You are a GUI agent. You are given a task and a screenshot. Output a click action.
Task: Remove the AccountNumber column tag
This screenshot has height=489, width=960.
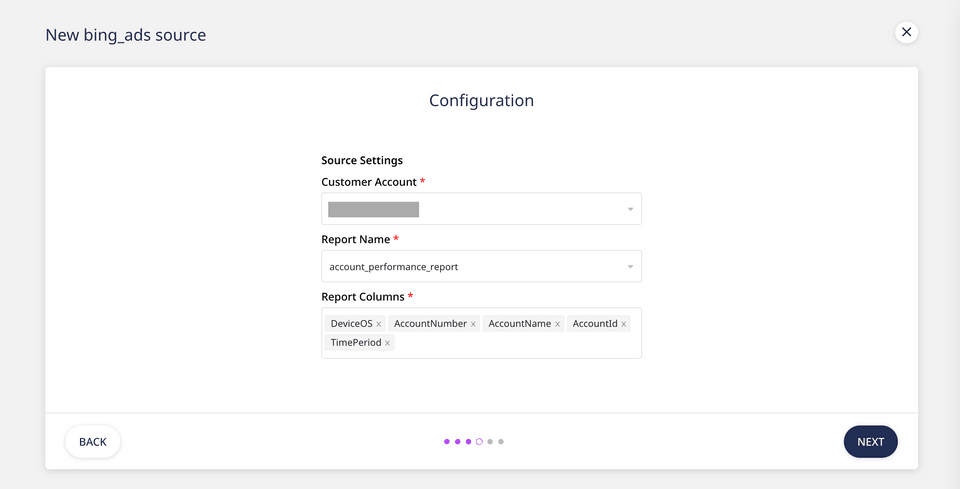tap(473, 324)
